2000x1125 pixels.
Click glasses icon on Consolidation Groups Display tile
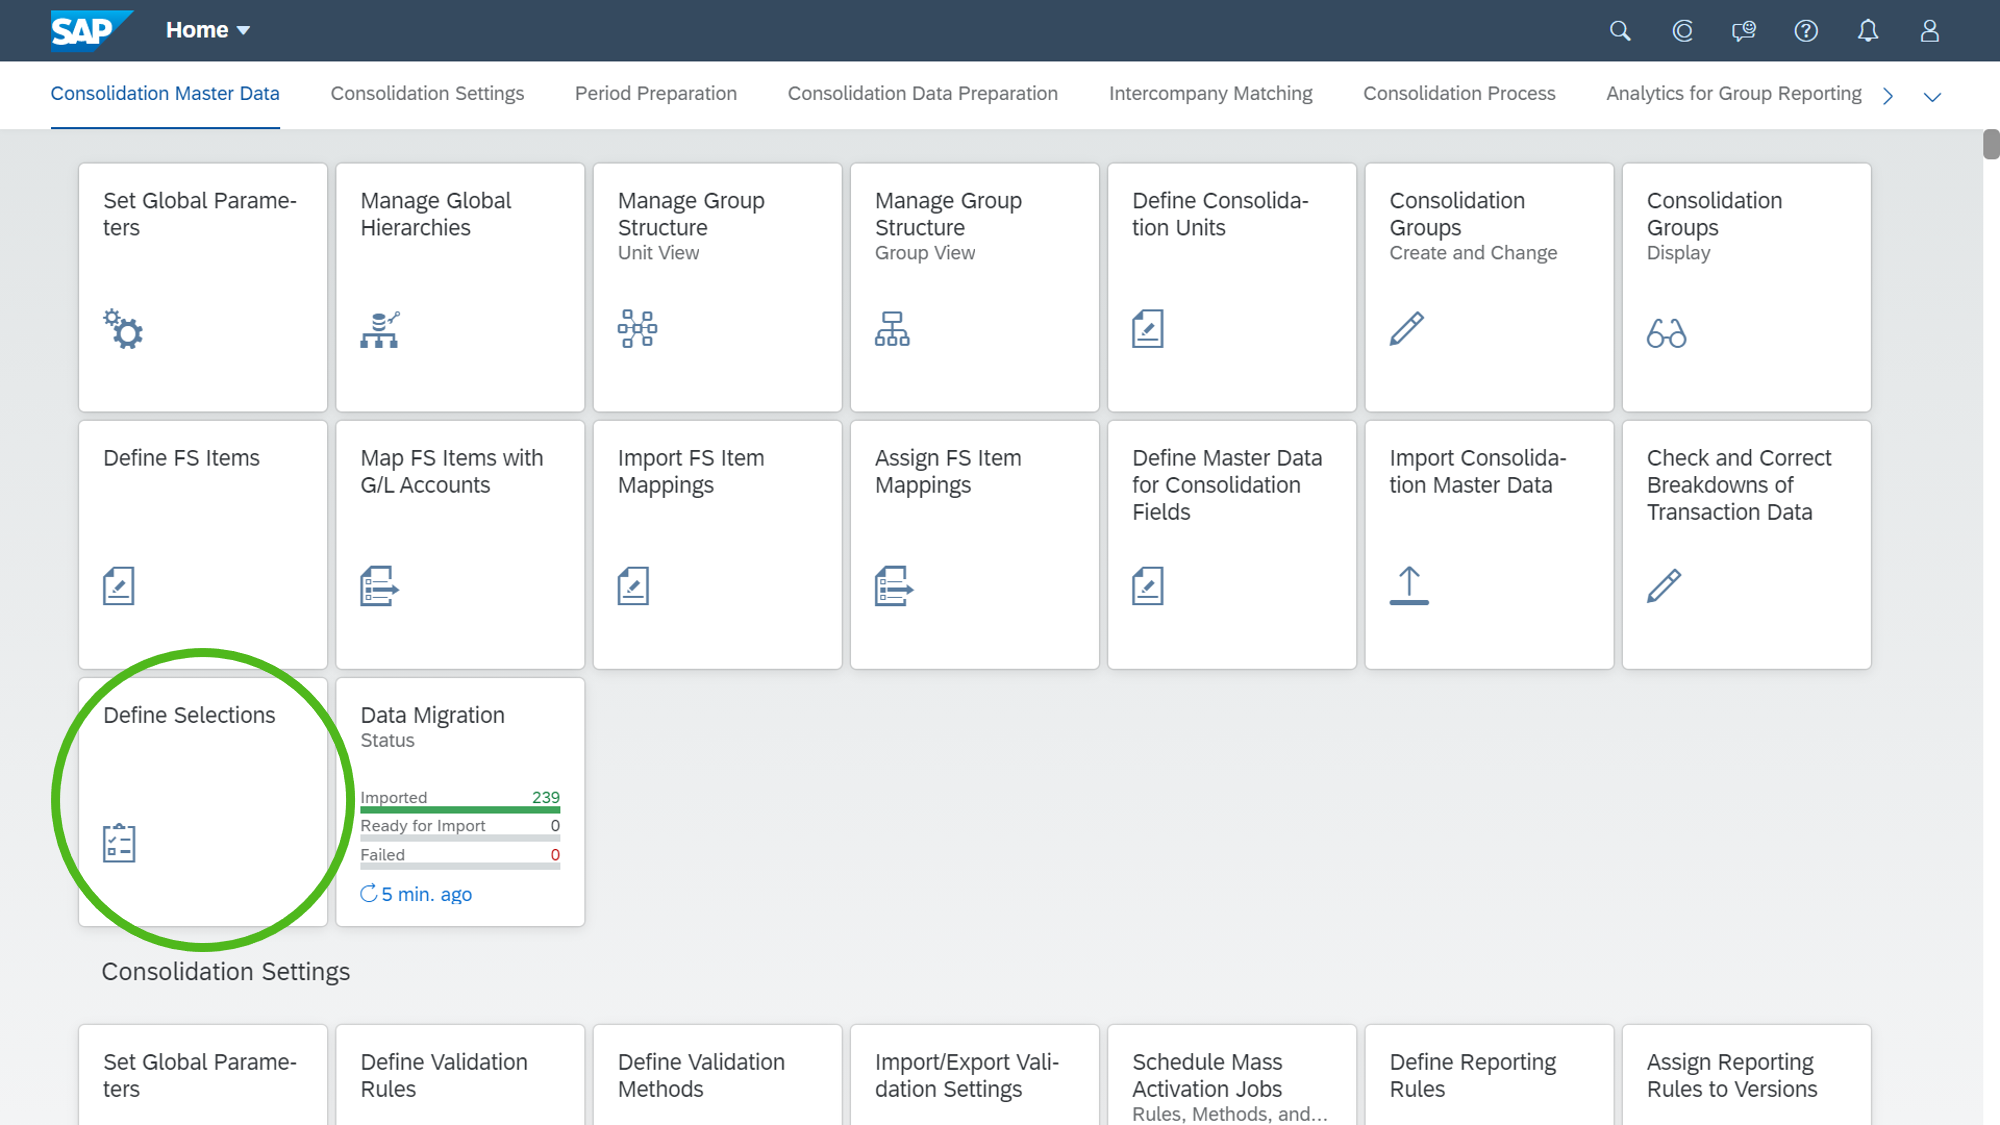pos(1666,332)
